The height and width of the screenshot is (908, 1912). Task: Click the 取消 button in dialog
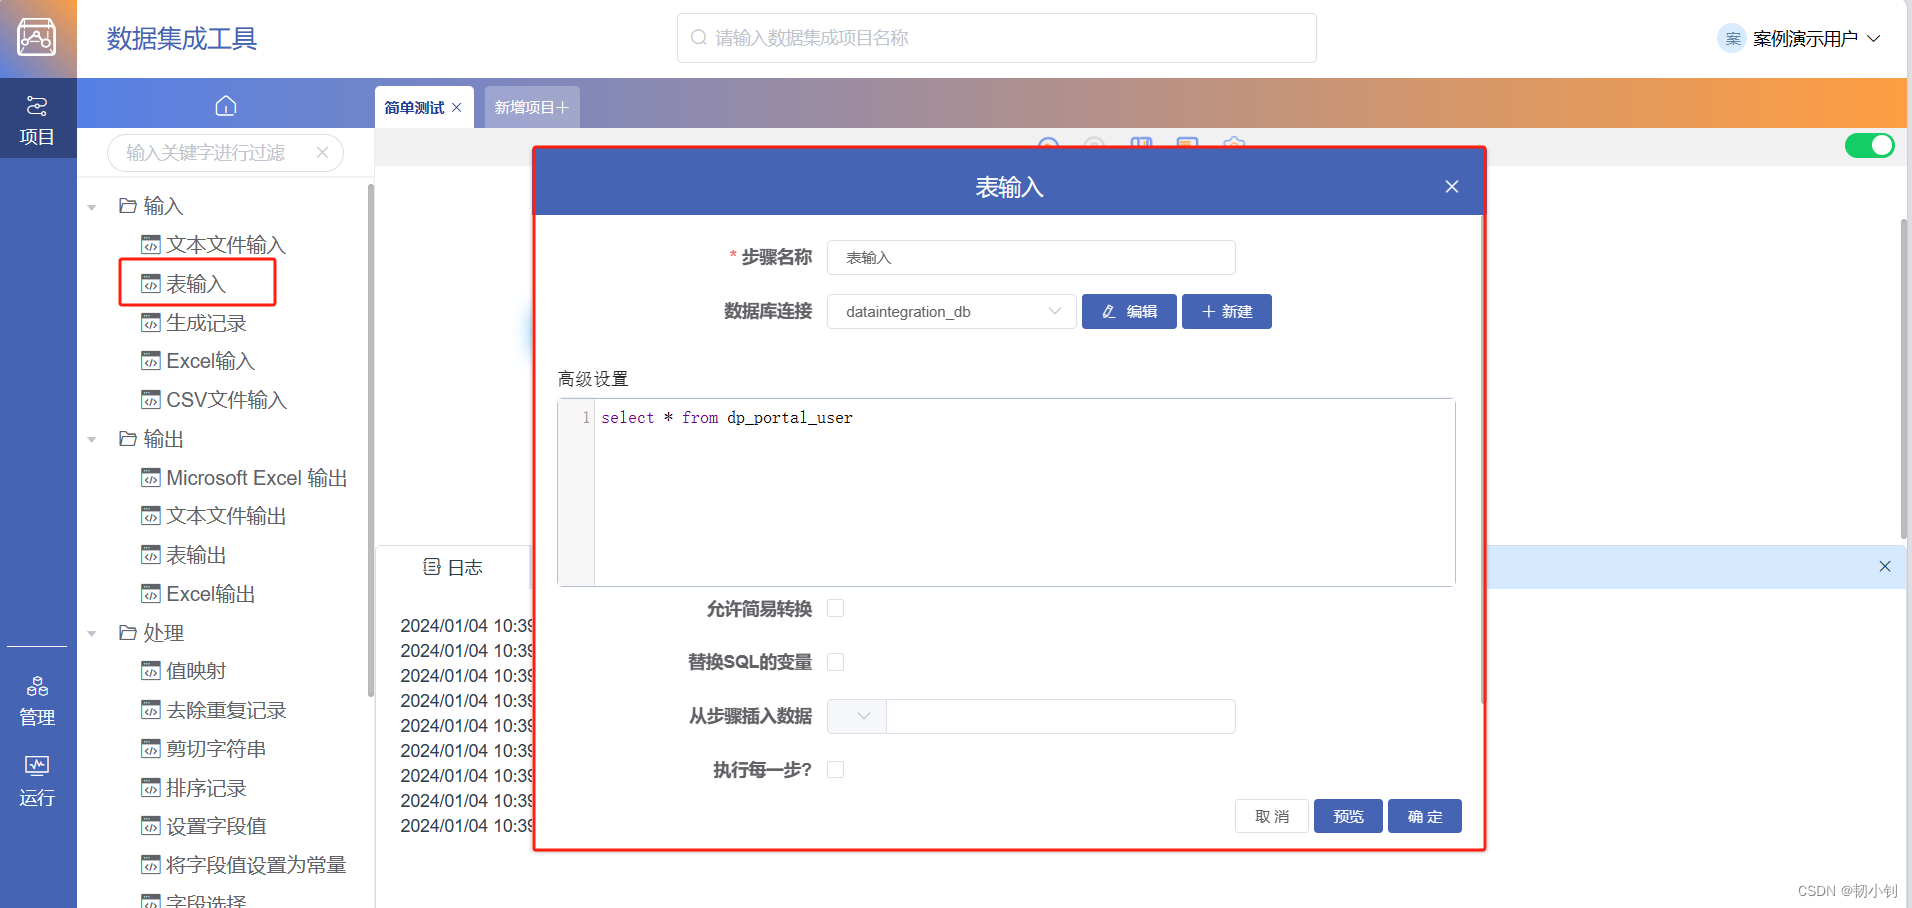[1272, 816]
